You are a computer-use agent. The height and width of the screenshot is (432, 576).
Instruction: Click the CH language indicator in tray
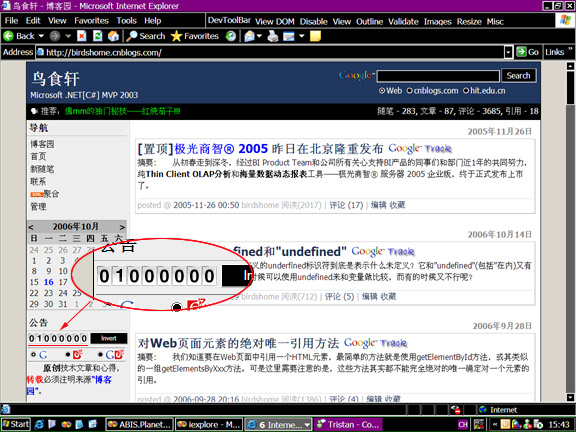pyautogui.click(x=462, y=425)
